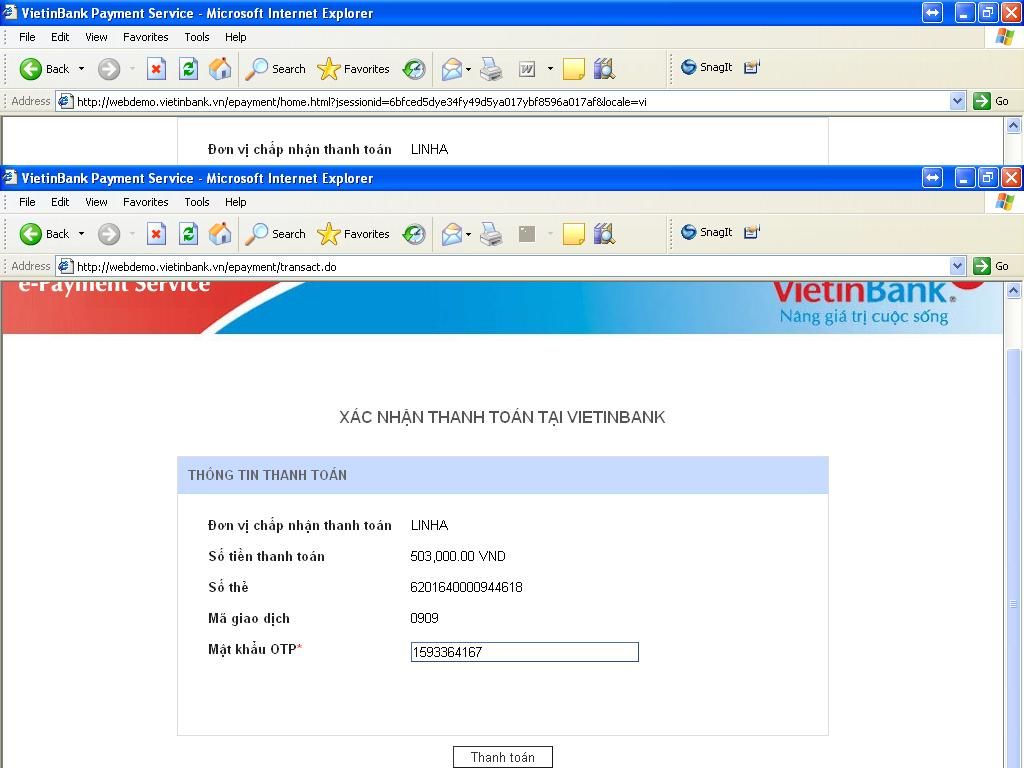This screenshot has height=768, width=1024.
Task: Open Help menu in front window
Action: click(x=236, y=202)
